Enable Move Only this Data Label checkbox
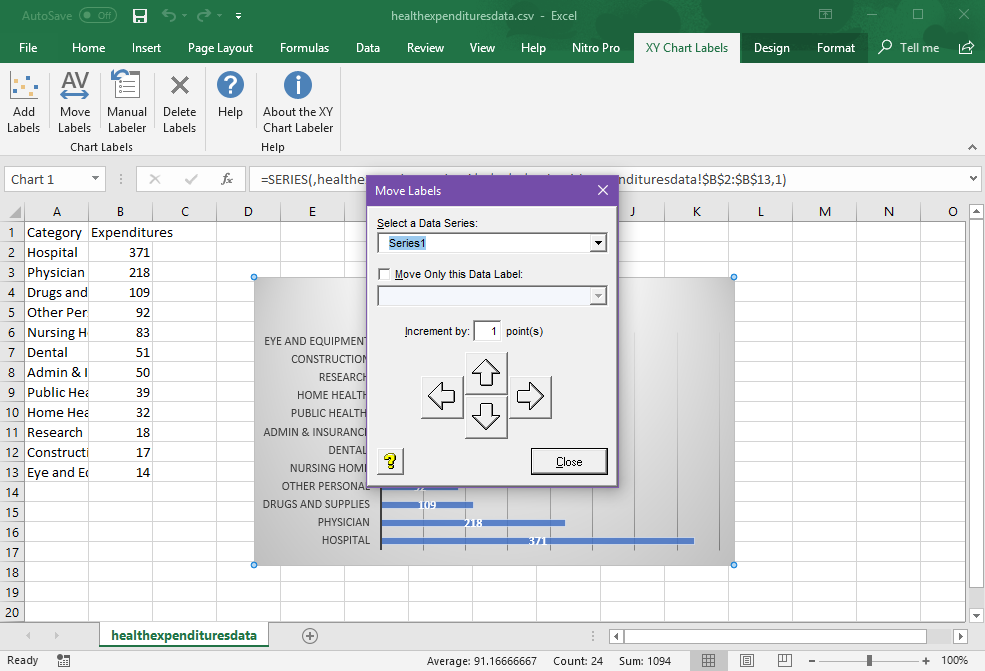 [384, 273]
